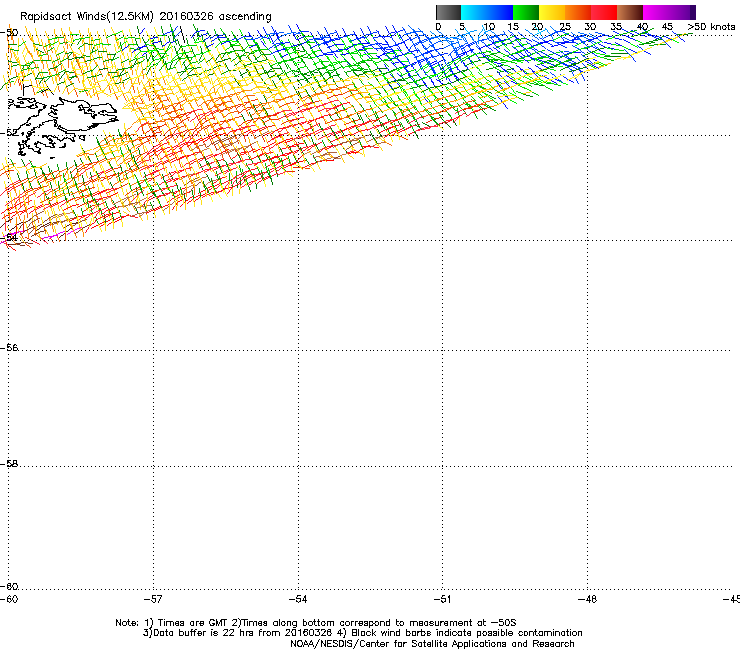Screen dimensions: 740x650
Task: Click the '25' label under the color bar
Action: pos(565,27)
